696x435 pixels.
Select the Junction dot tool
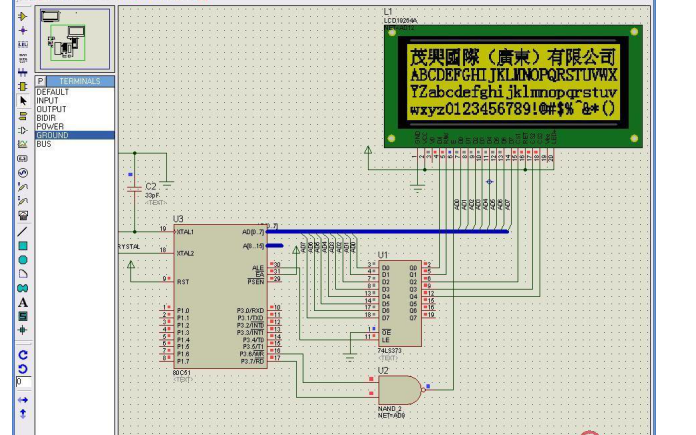pos(23,30)
